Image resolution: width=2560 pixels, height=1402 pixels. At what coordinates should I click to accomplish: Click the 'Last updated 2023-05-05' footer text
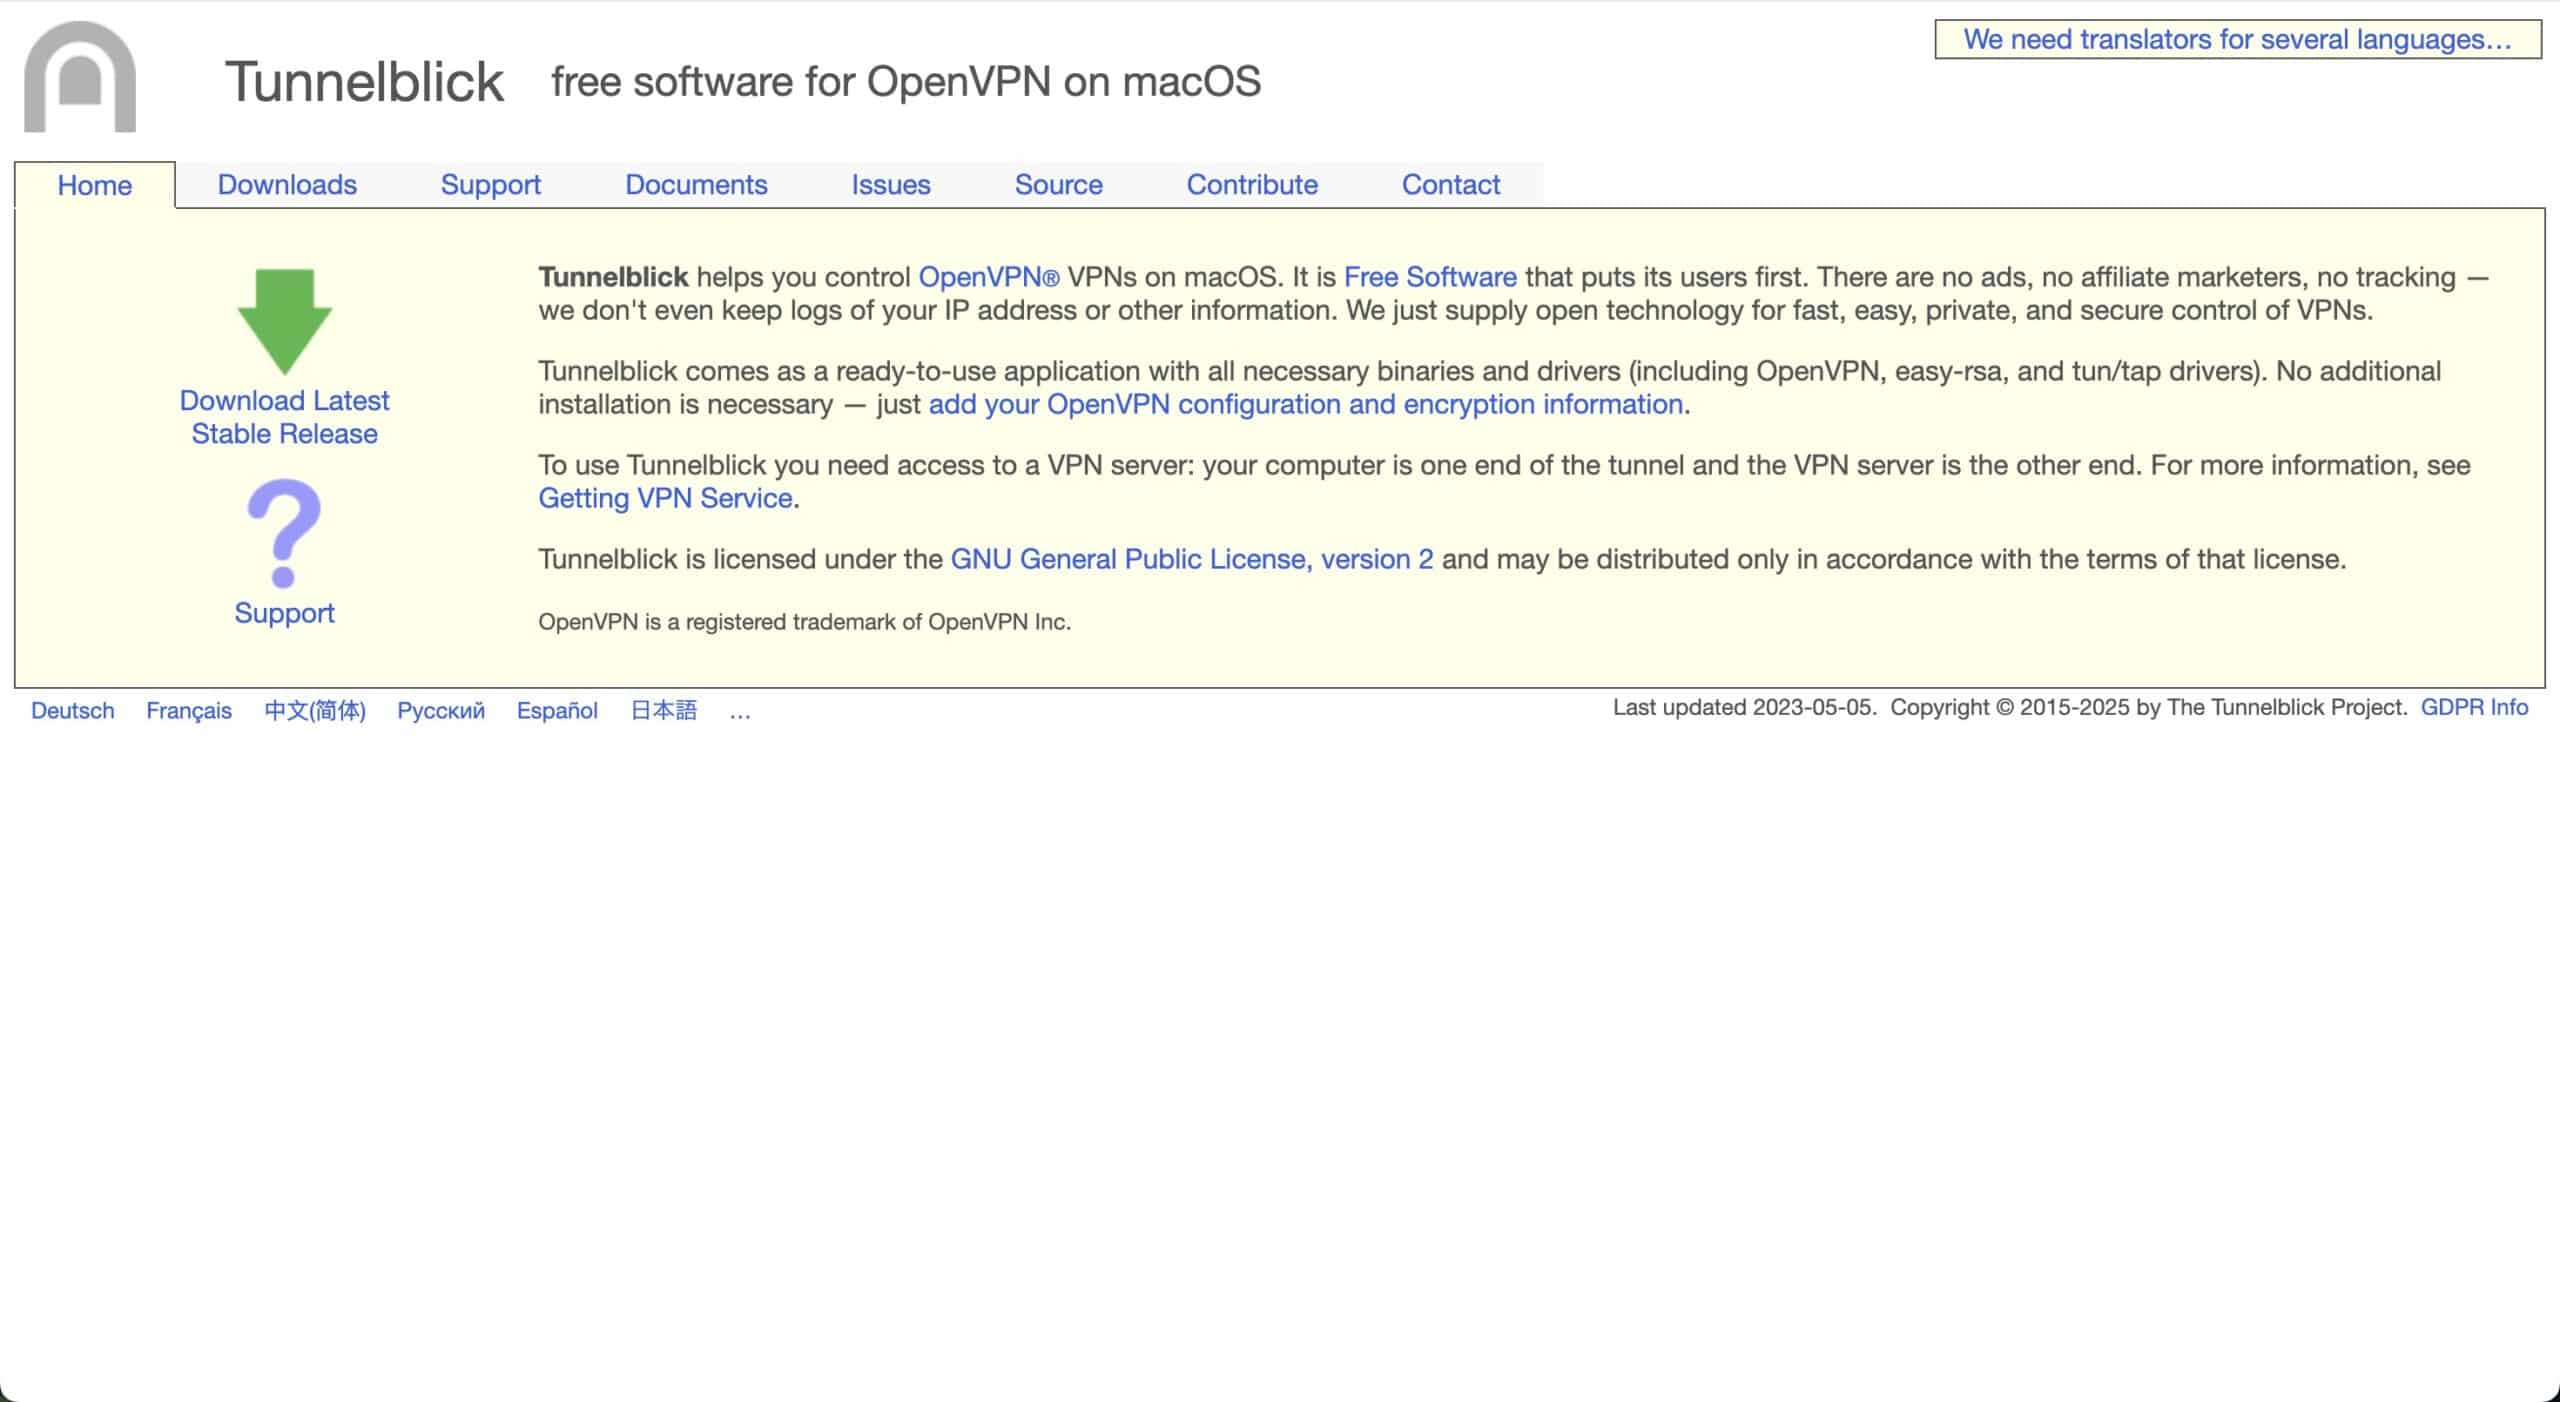(1743, 708)
